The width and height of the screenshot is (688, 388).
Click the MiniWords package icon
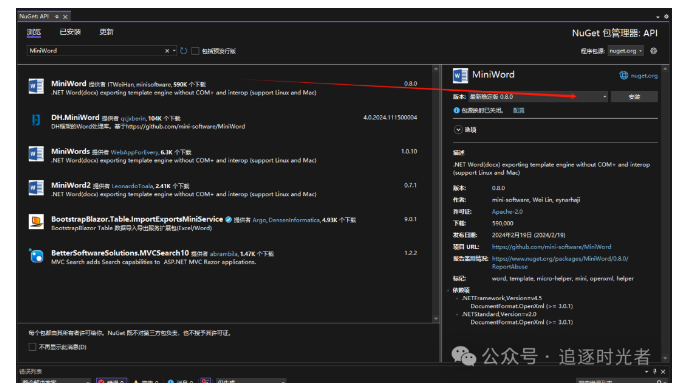click(x=36, y=154)
